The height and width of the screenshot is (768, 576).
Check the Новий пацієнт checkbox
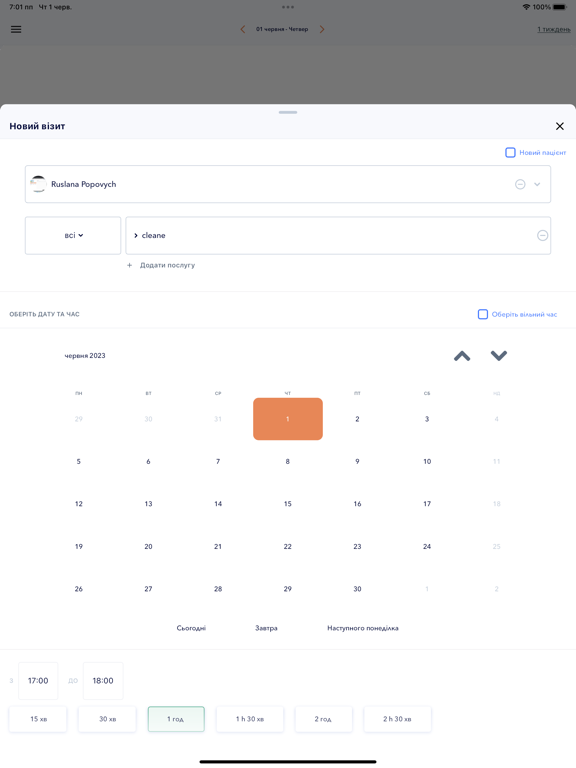pos(510,152)
